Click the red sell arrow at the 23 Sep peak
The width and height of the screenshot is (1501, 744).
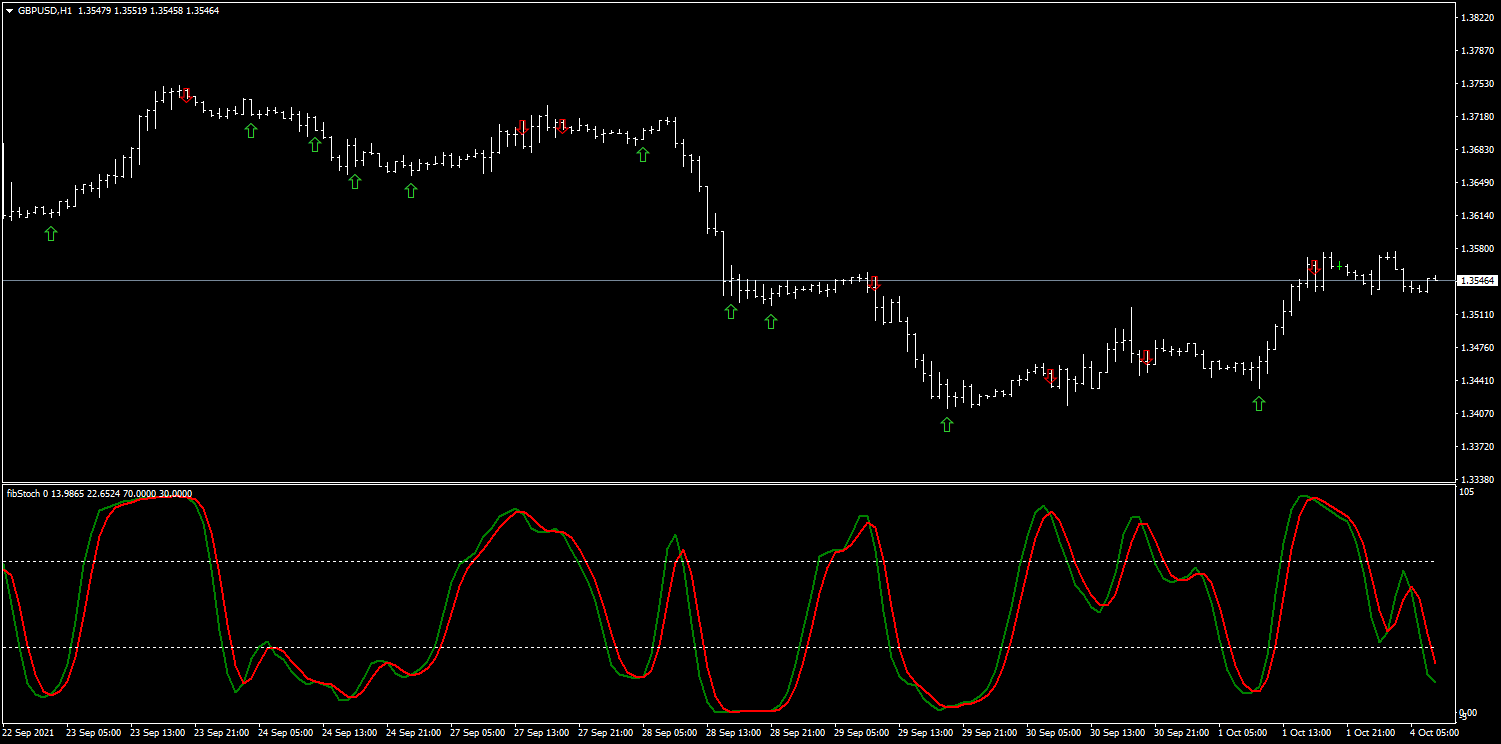[186, 96]
